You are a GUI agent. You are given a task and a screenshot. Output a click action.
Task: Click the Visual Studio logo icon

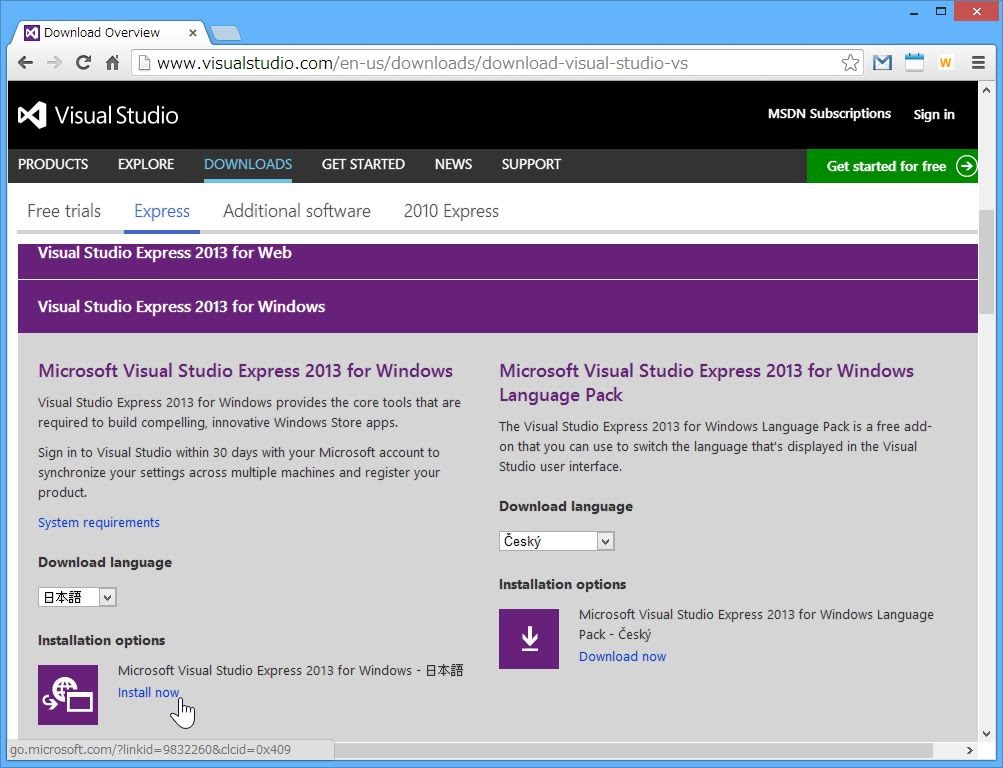click(x=32, y=115)
